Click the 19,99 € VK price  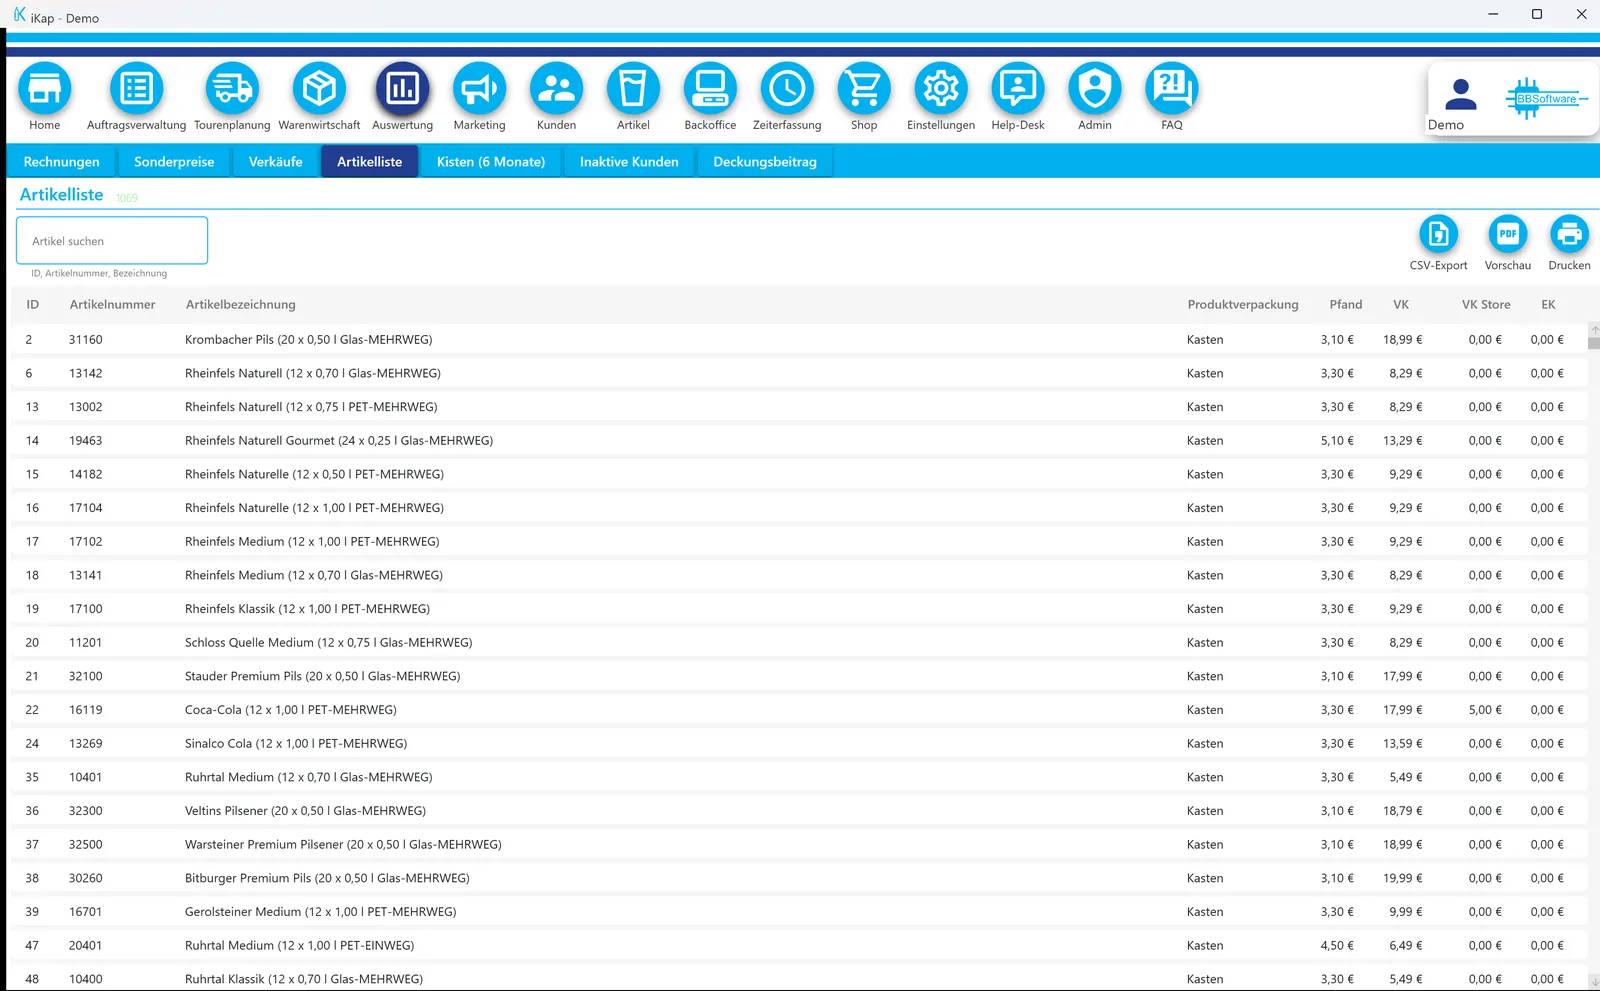1402,879
